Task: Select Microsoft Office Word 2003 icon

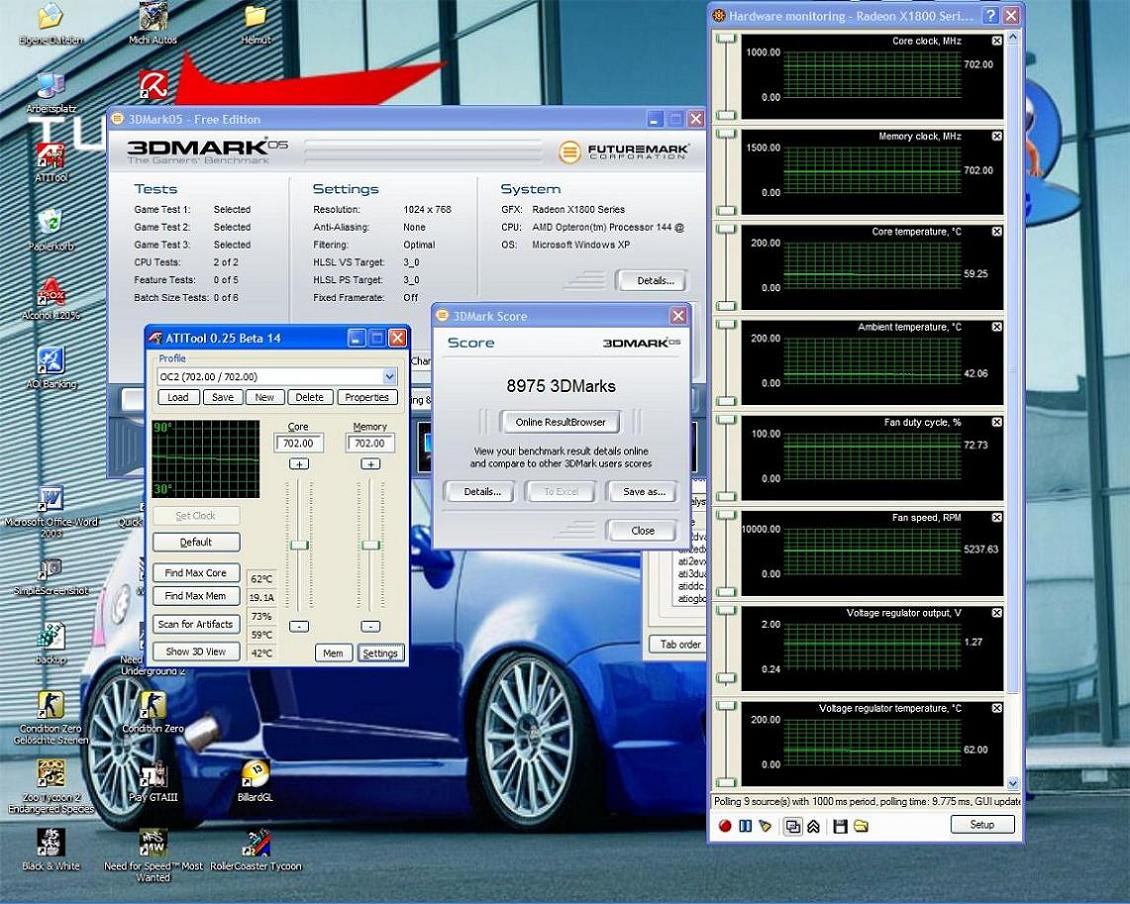Action: pos(50,512)
